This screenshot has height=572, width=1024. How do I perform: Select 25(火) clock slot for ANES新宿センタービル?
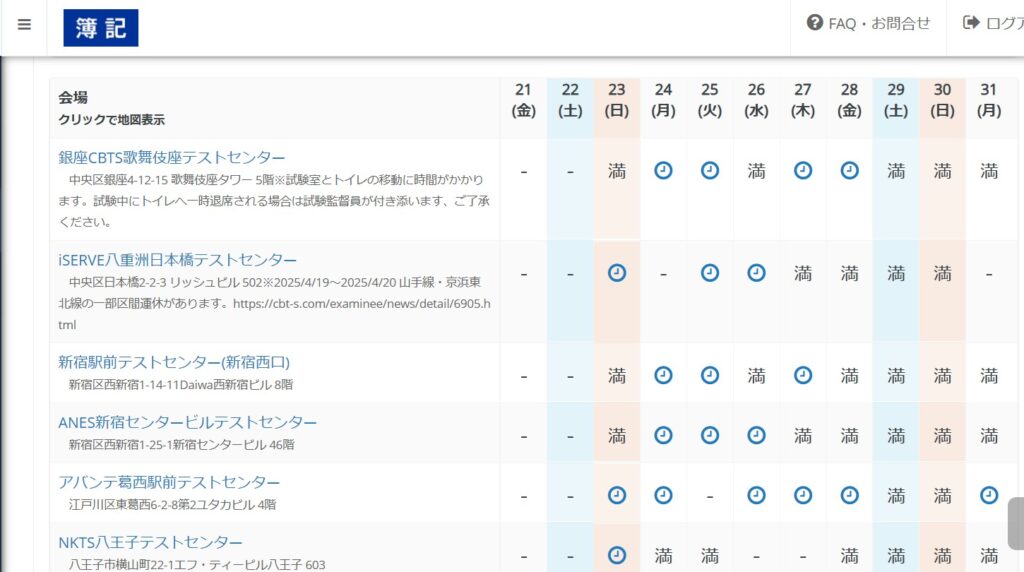click(710, 436)
